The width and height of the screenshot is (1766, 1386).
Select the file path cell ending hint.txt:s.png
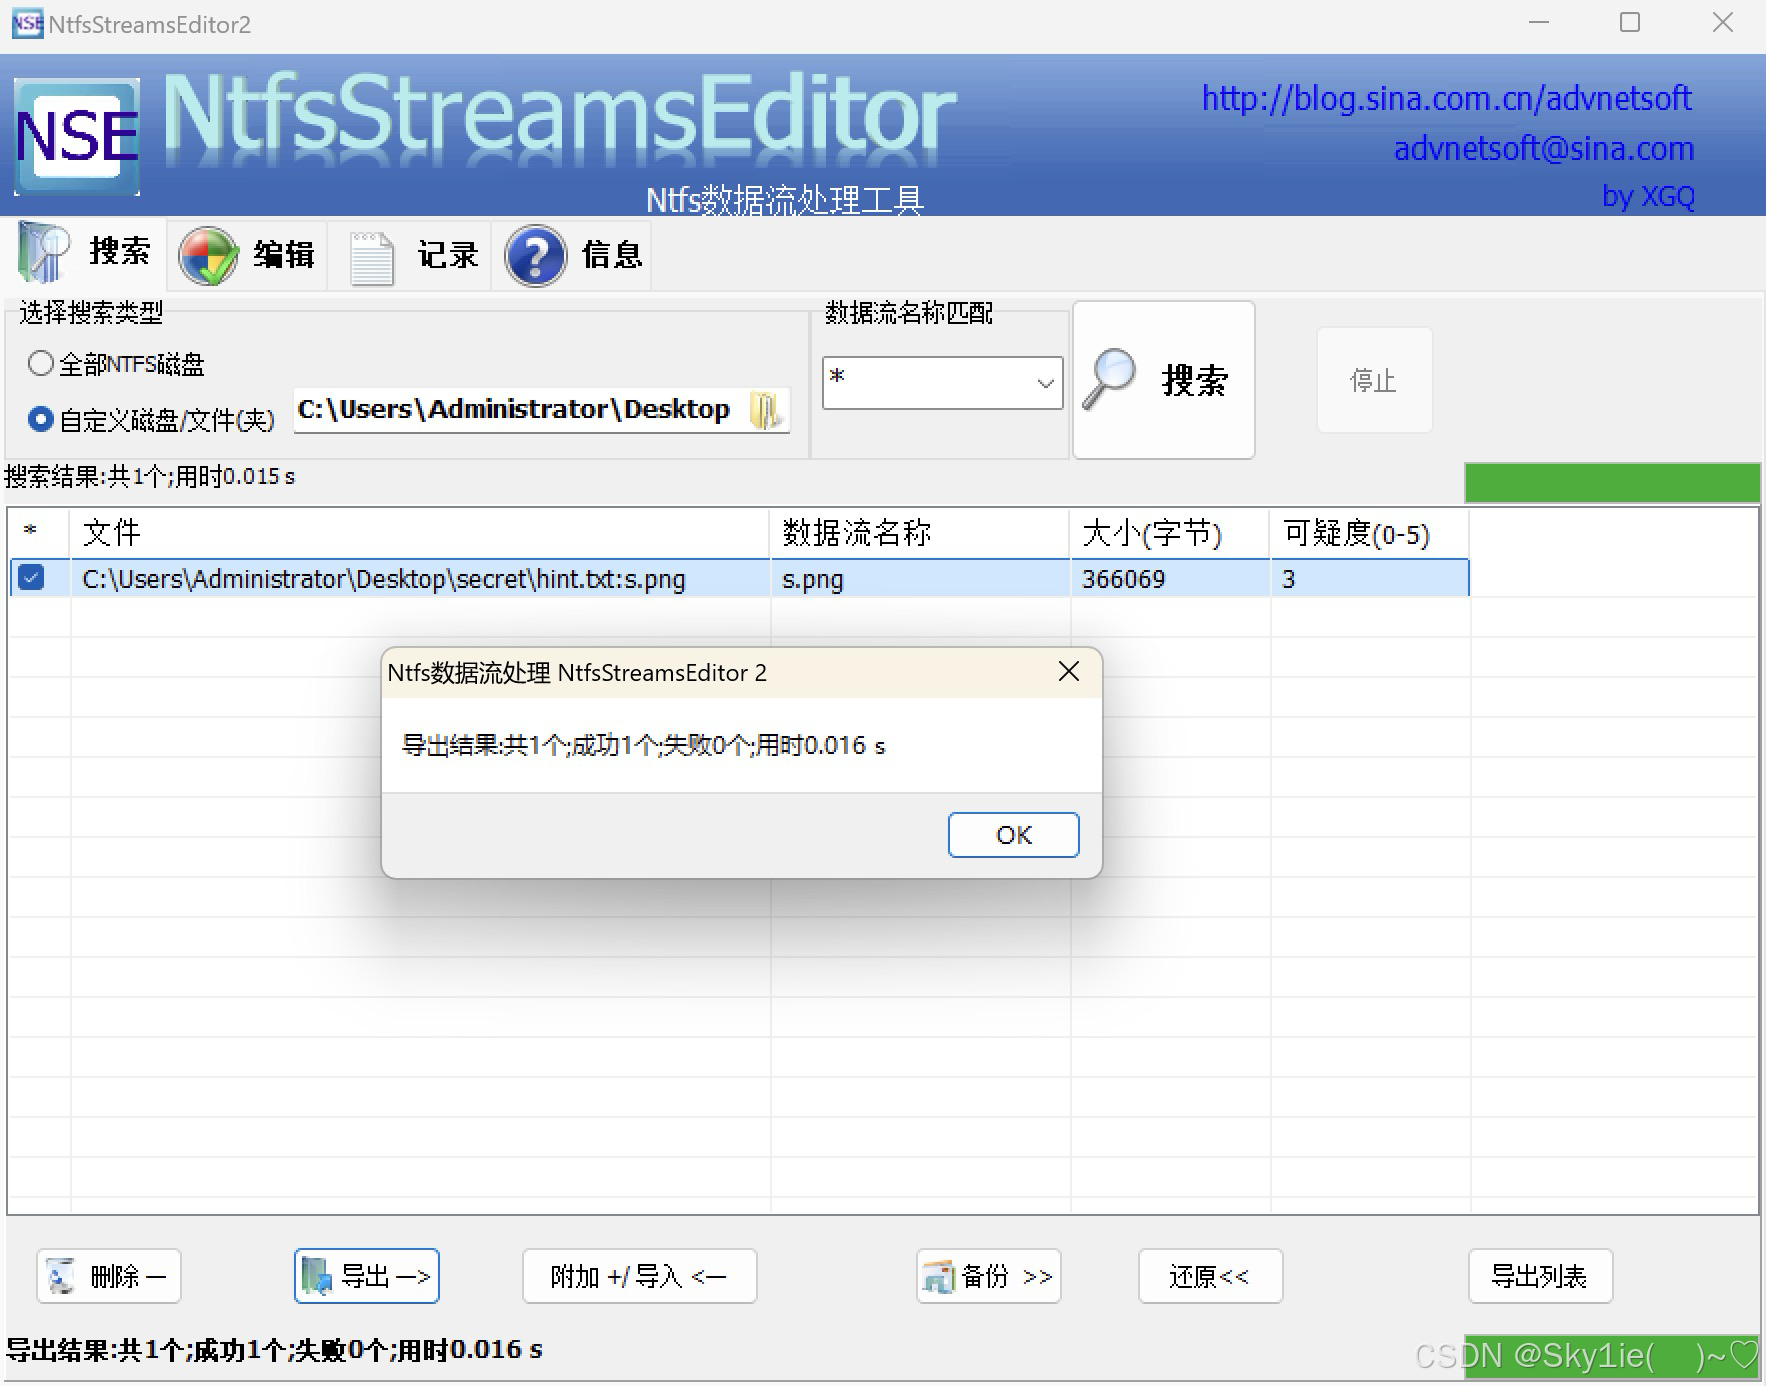pyautogui.click(x=420, y=579)
